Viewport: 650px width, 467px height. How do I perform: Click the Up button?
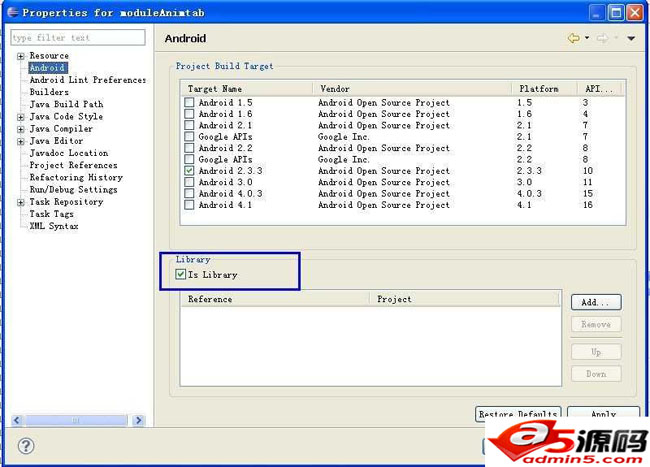596,352
